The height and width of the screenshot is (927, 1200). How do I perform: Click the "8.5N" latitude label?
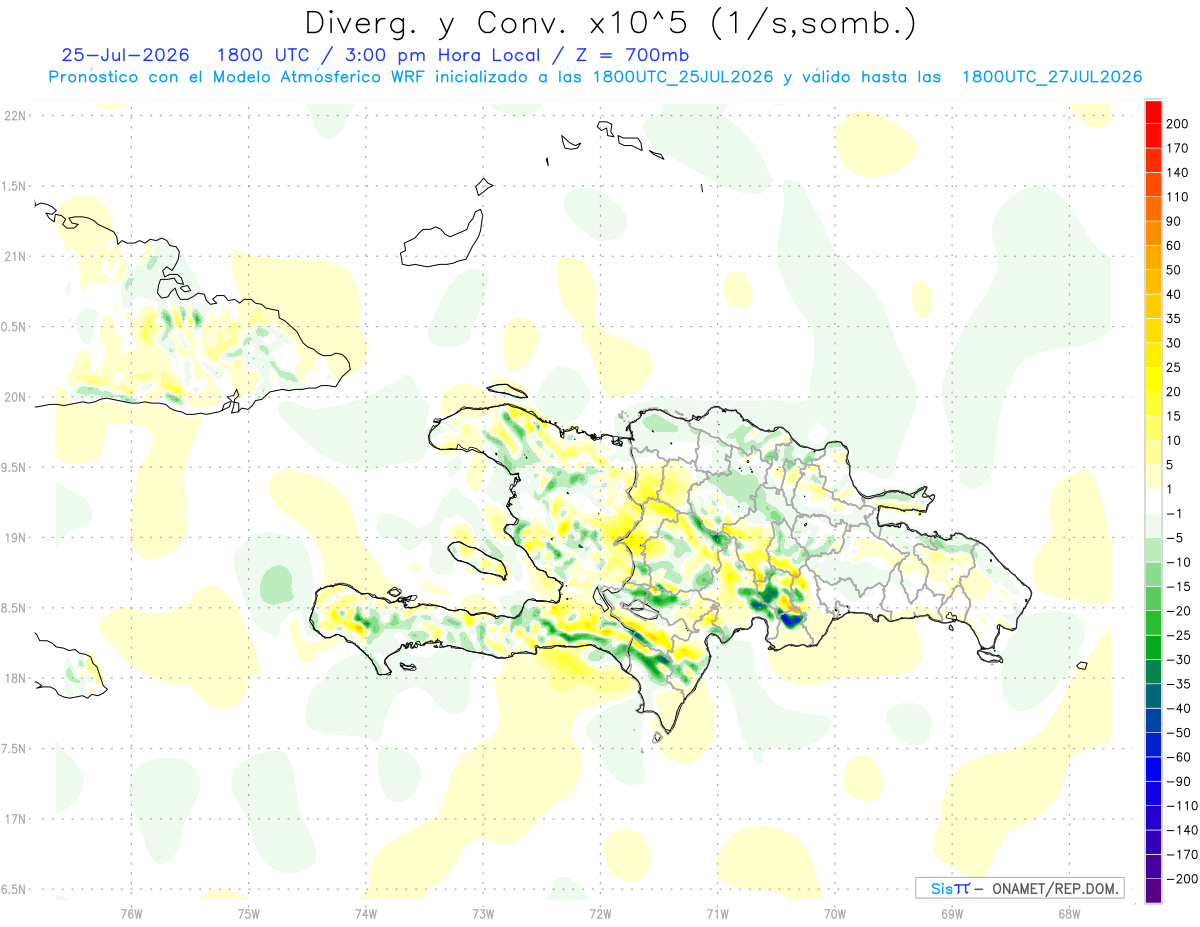click(13, 608)
